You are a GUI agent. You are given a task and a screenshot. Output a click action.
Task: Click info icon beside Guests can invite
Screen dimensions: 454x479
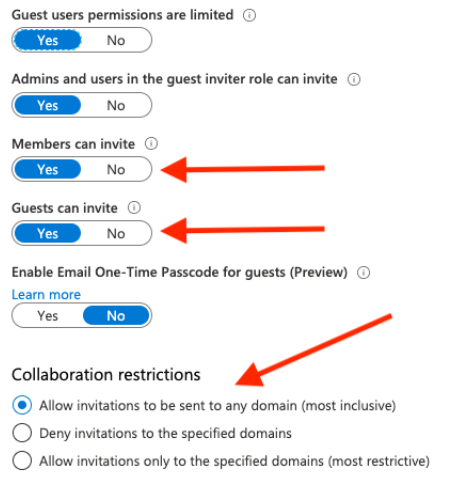tap(134, 208)
